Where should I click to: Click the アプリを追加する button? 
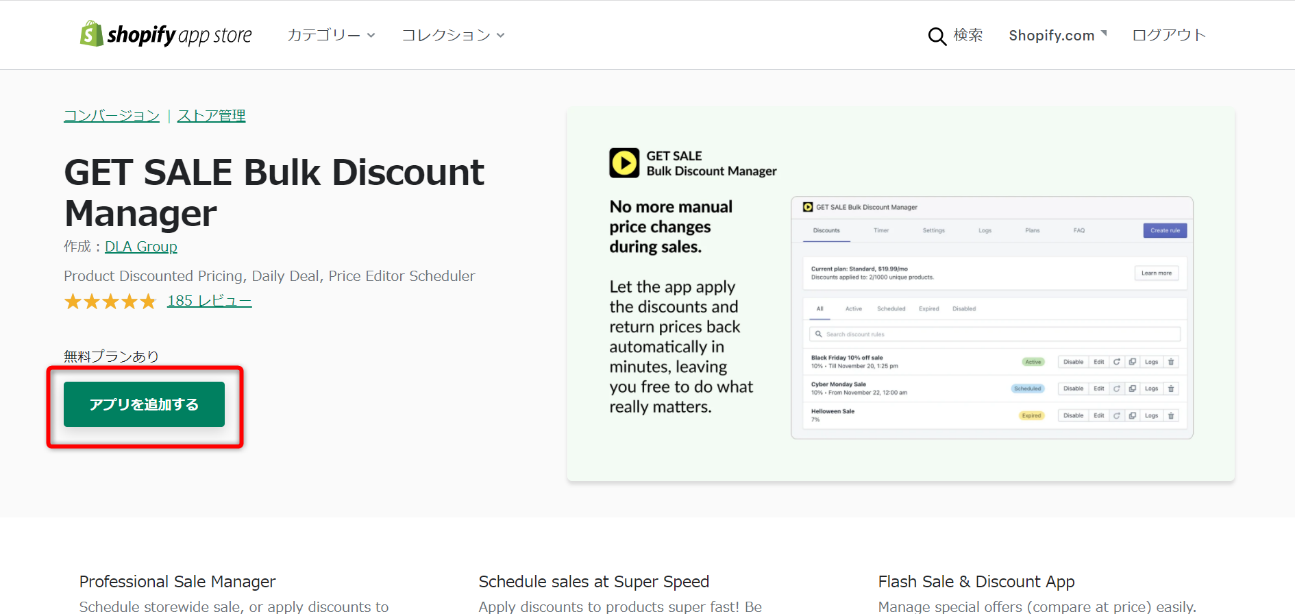144,404
